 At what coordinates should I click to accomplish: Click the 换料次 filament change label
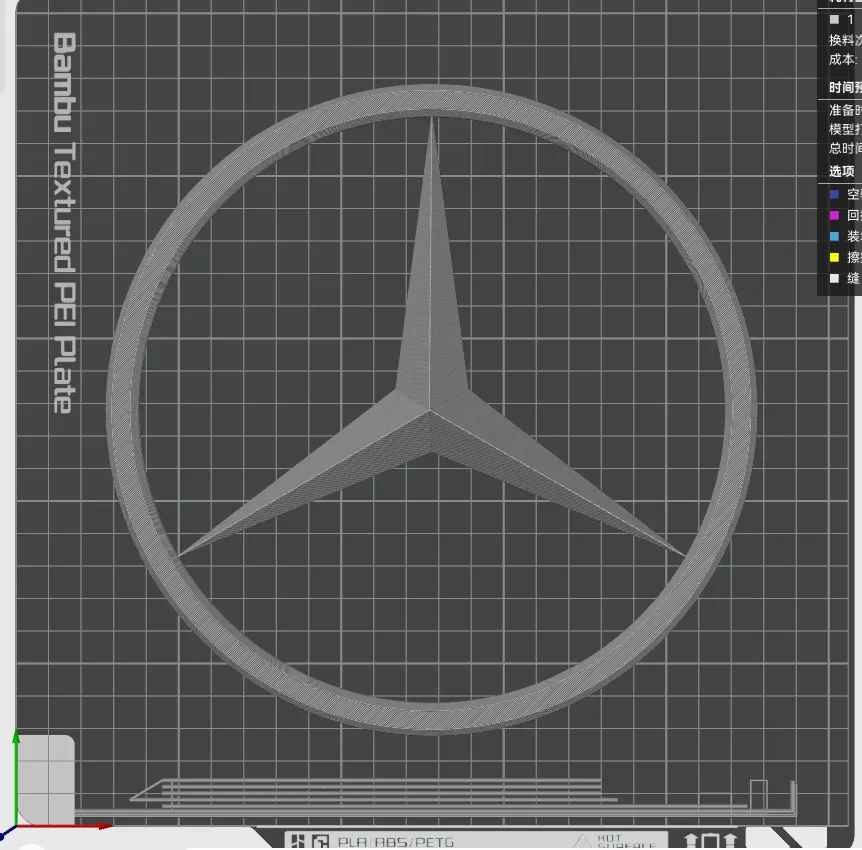pyautogui.click(x=845, y=40)
